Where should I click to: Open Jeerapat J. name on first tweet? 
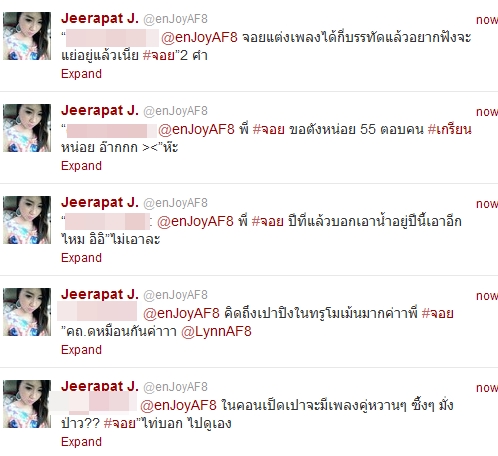point(100,18)
